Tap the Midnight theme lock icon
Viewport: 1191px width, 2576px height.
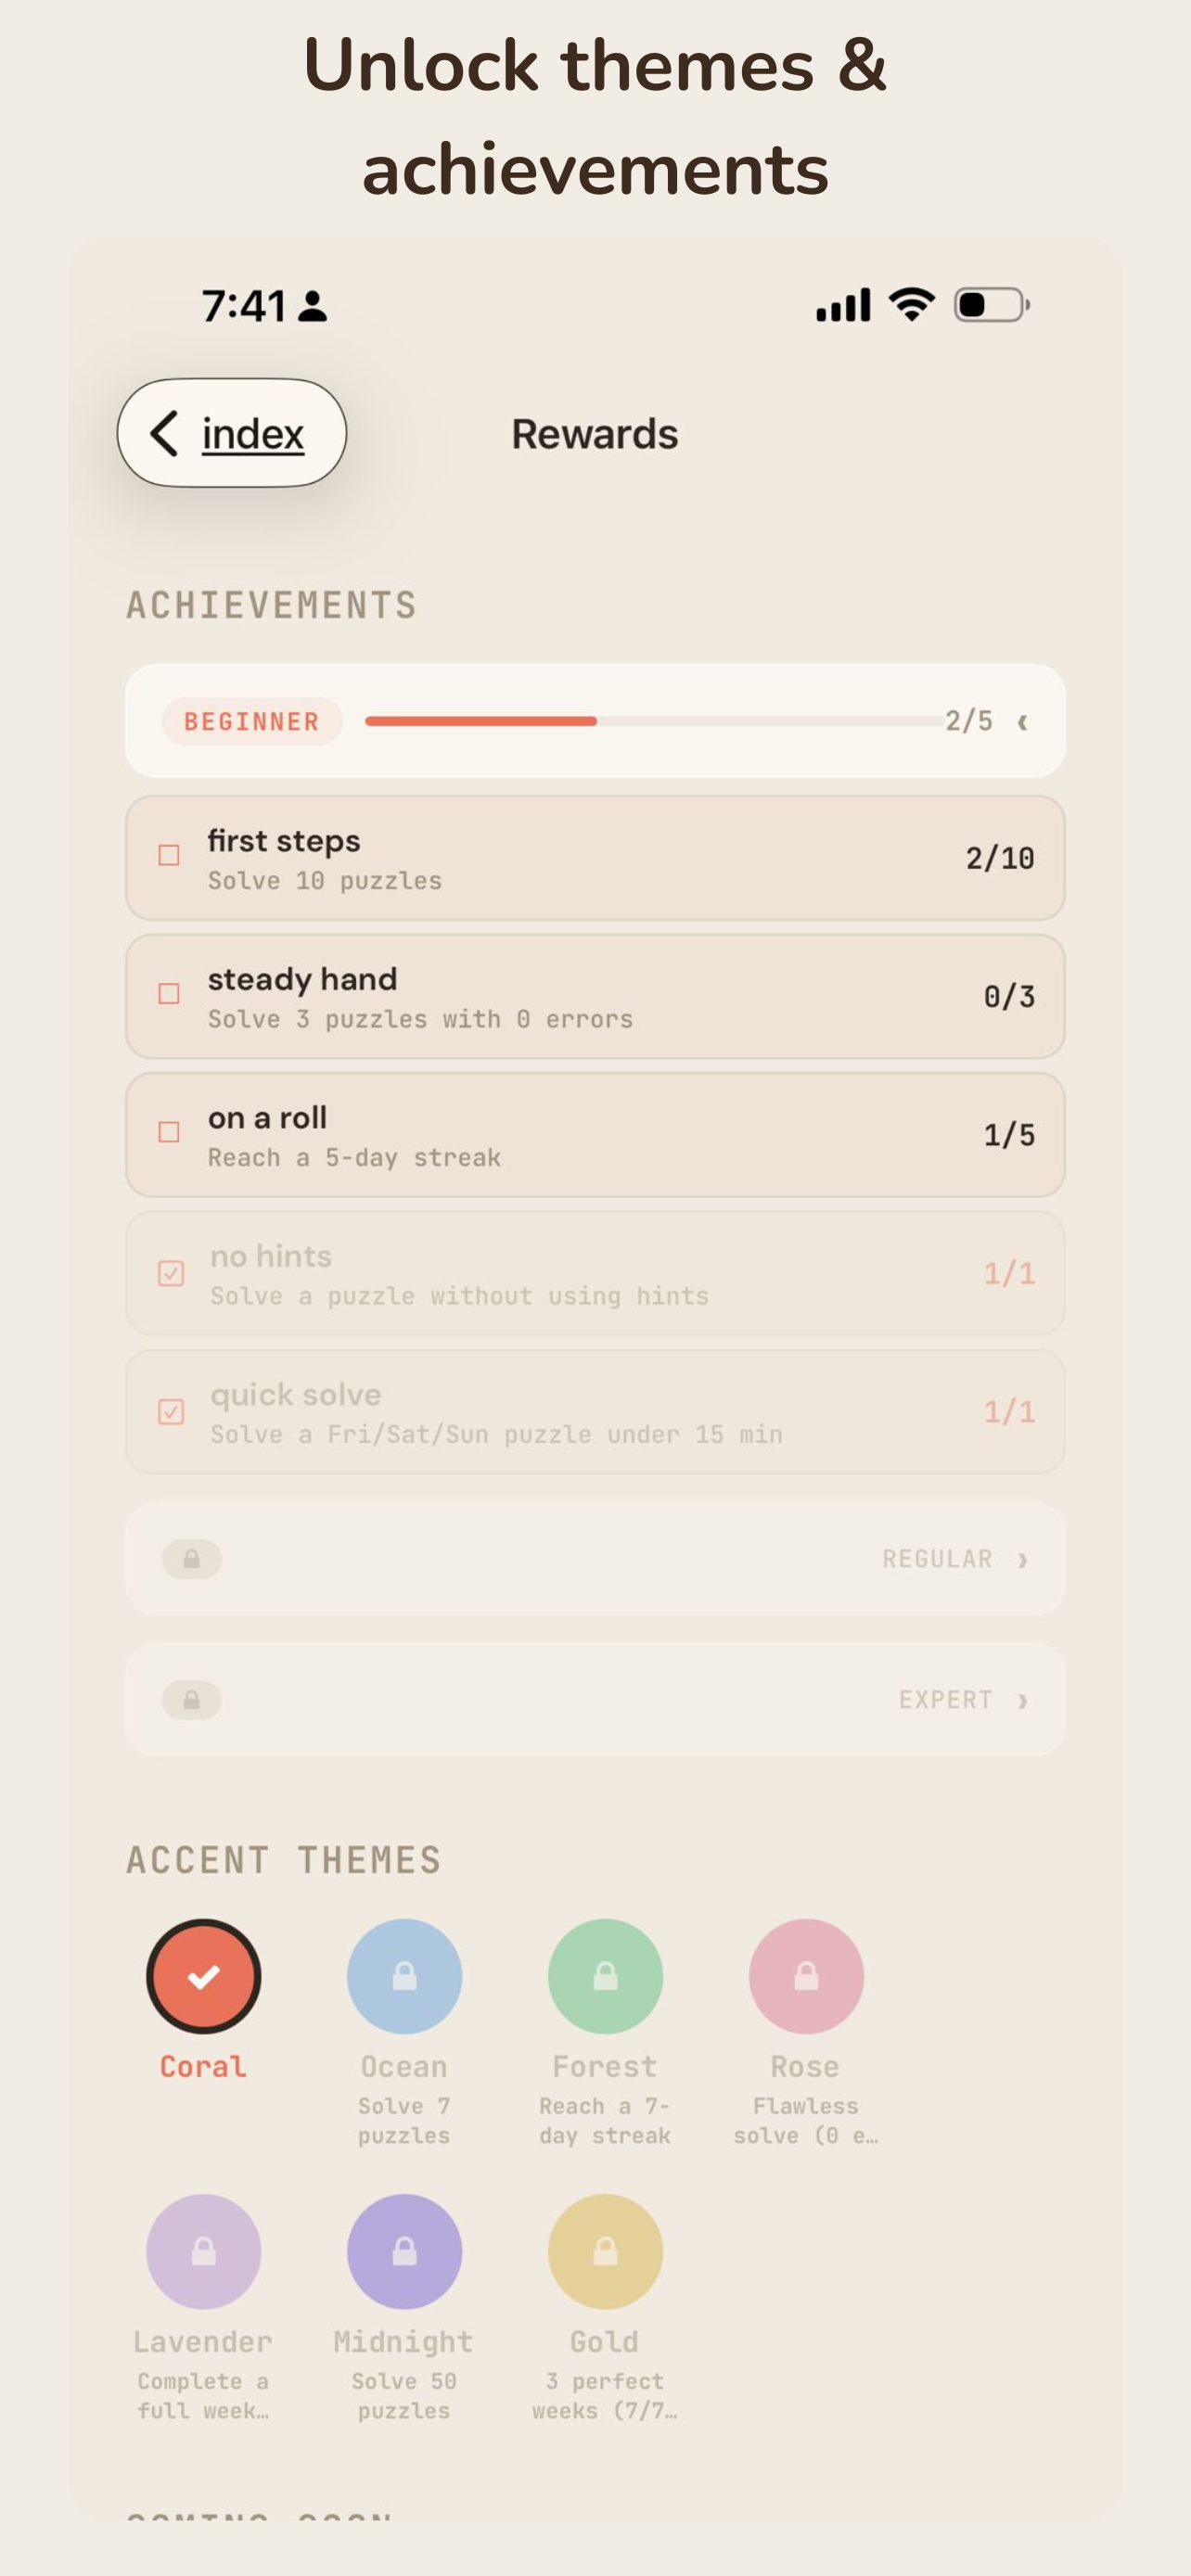coord(404,2251)
